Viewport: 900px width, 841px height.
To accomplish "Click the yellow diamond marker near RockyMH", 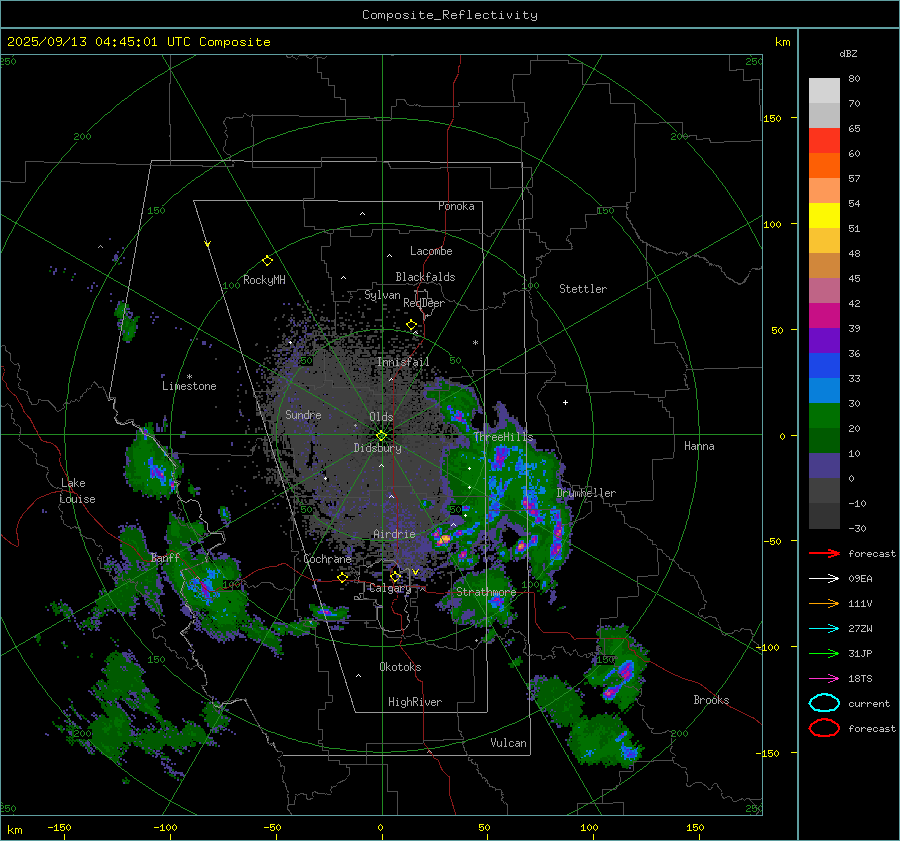I will 267,261.
